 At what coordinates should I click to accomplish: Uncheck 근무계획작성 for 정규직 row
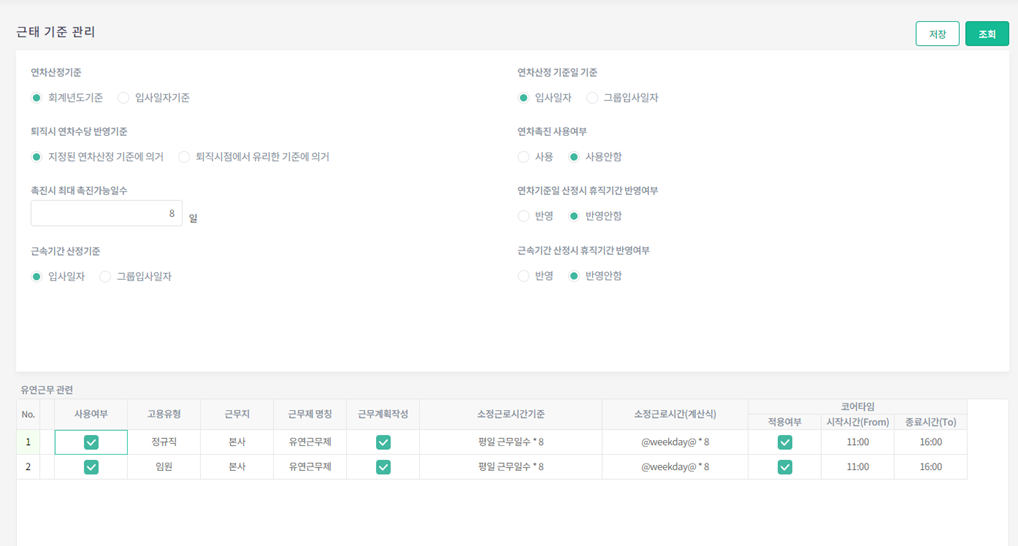click(383, 442)
